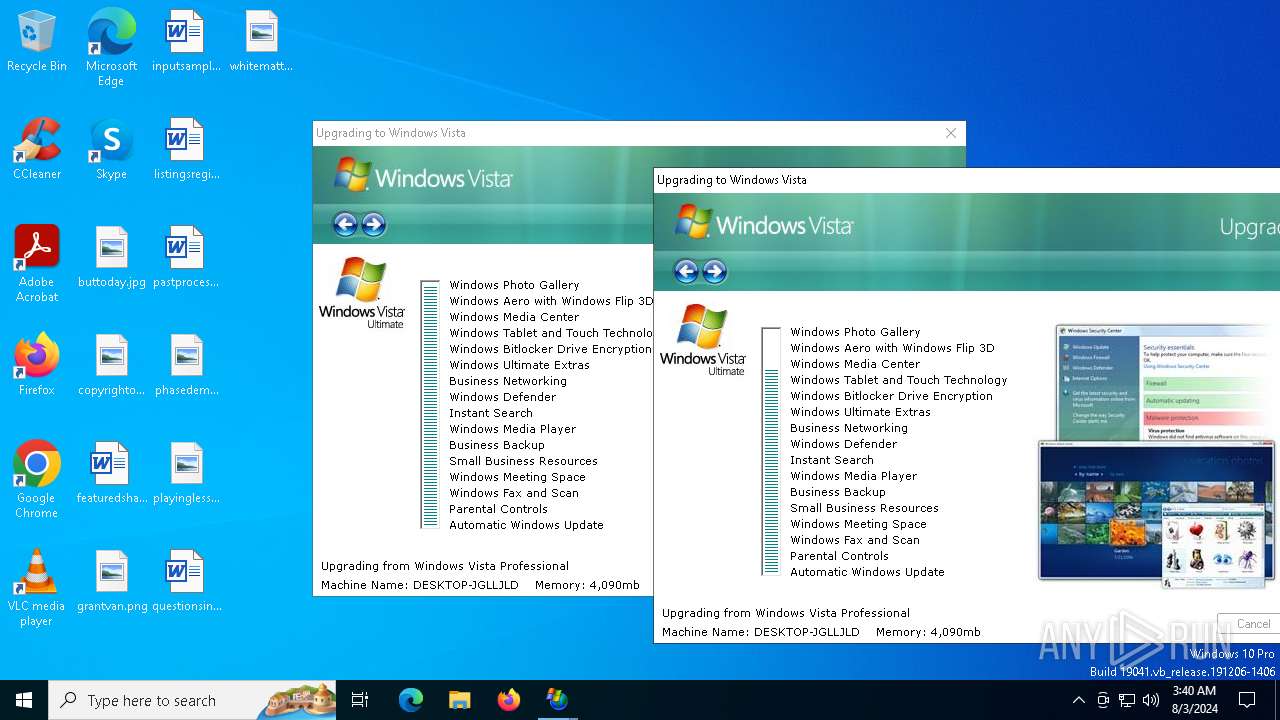Screen dimensions: 1280x720
Task: Click 'Windows Media Center' in front window
Action: [x=855, y=364]
